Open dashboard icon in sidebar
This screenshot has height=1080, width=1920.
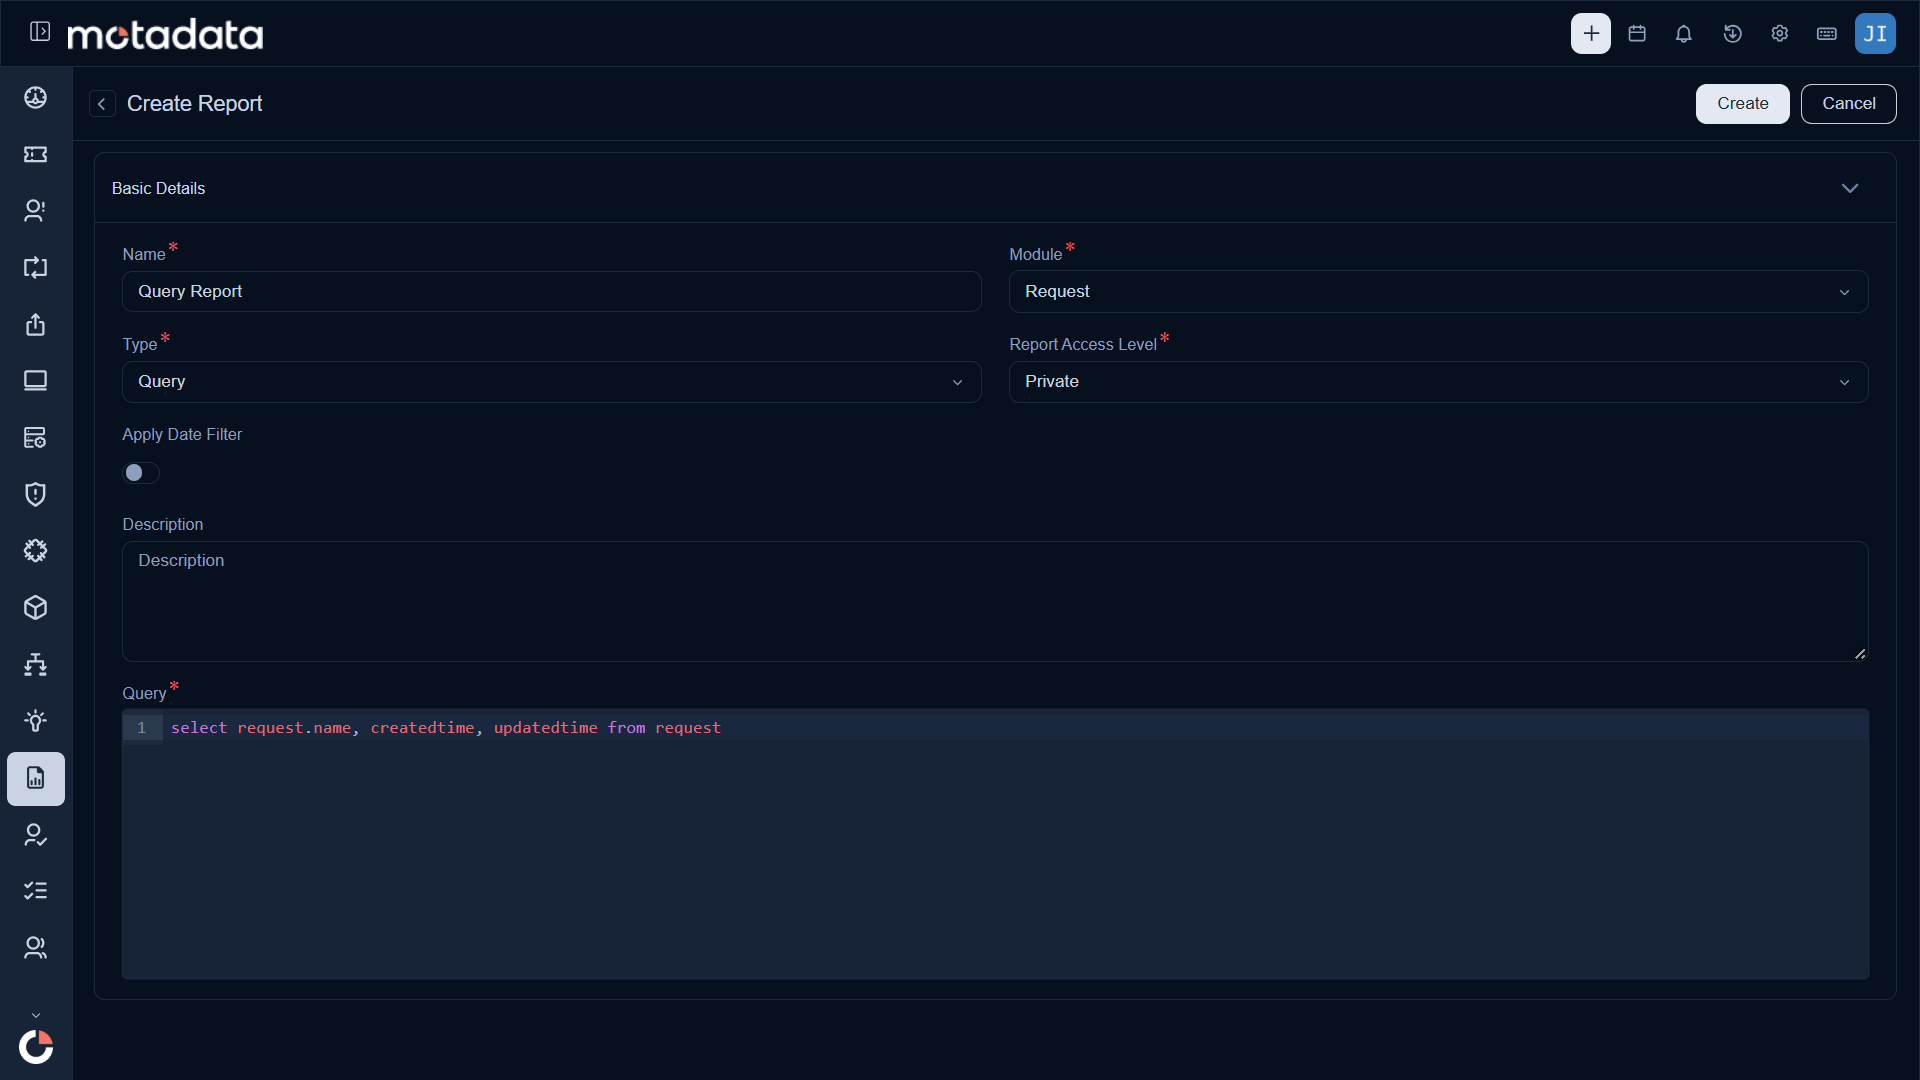(36, 97)
